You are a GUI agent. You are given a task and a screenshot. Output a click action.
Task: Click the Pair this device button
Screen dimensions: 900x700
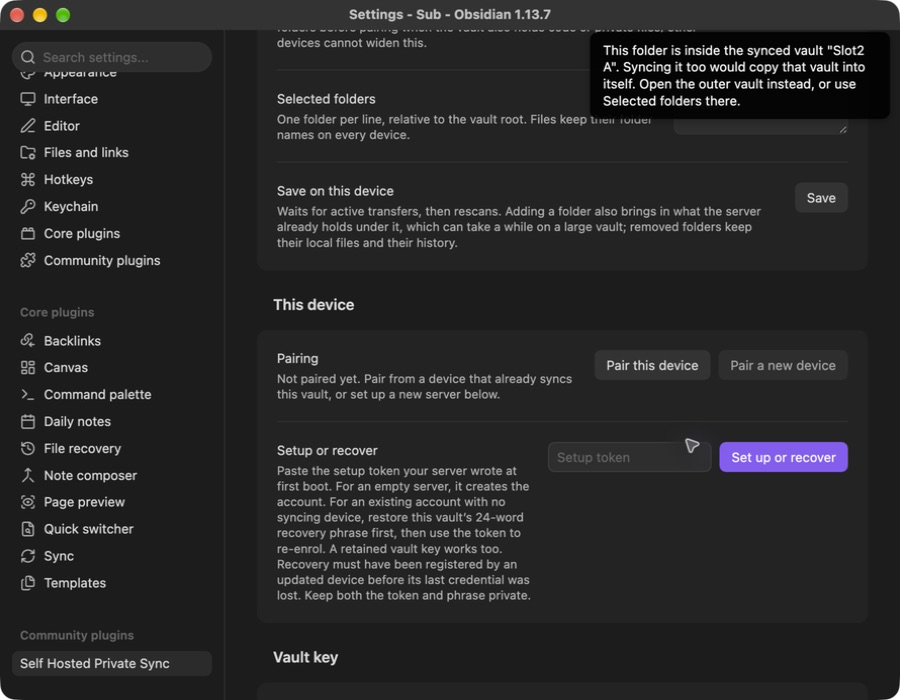(652, 365)
